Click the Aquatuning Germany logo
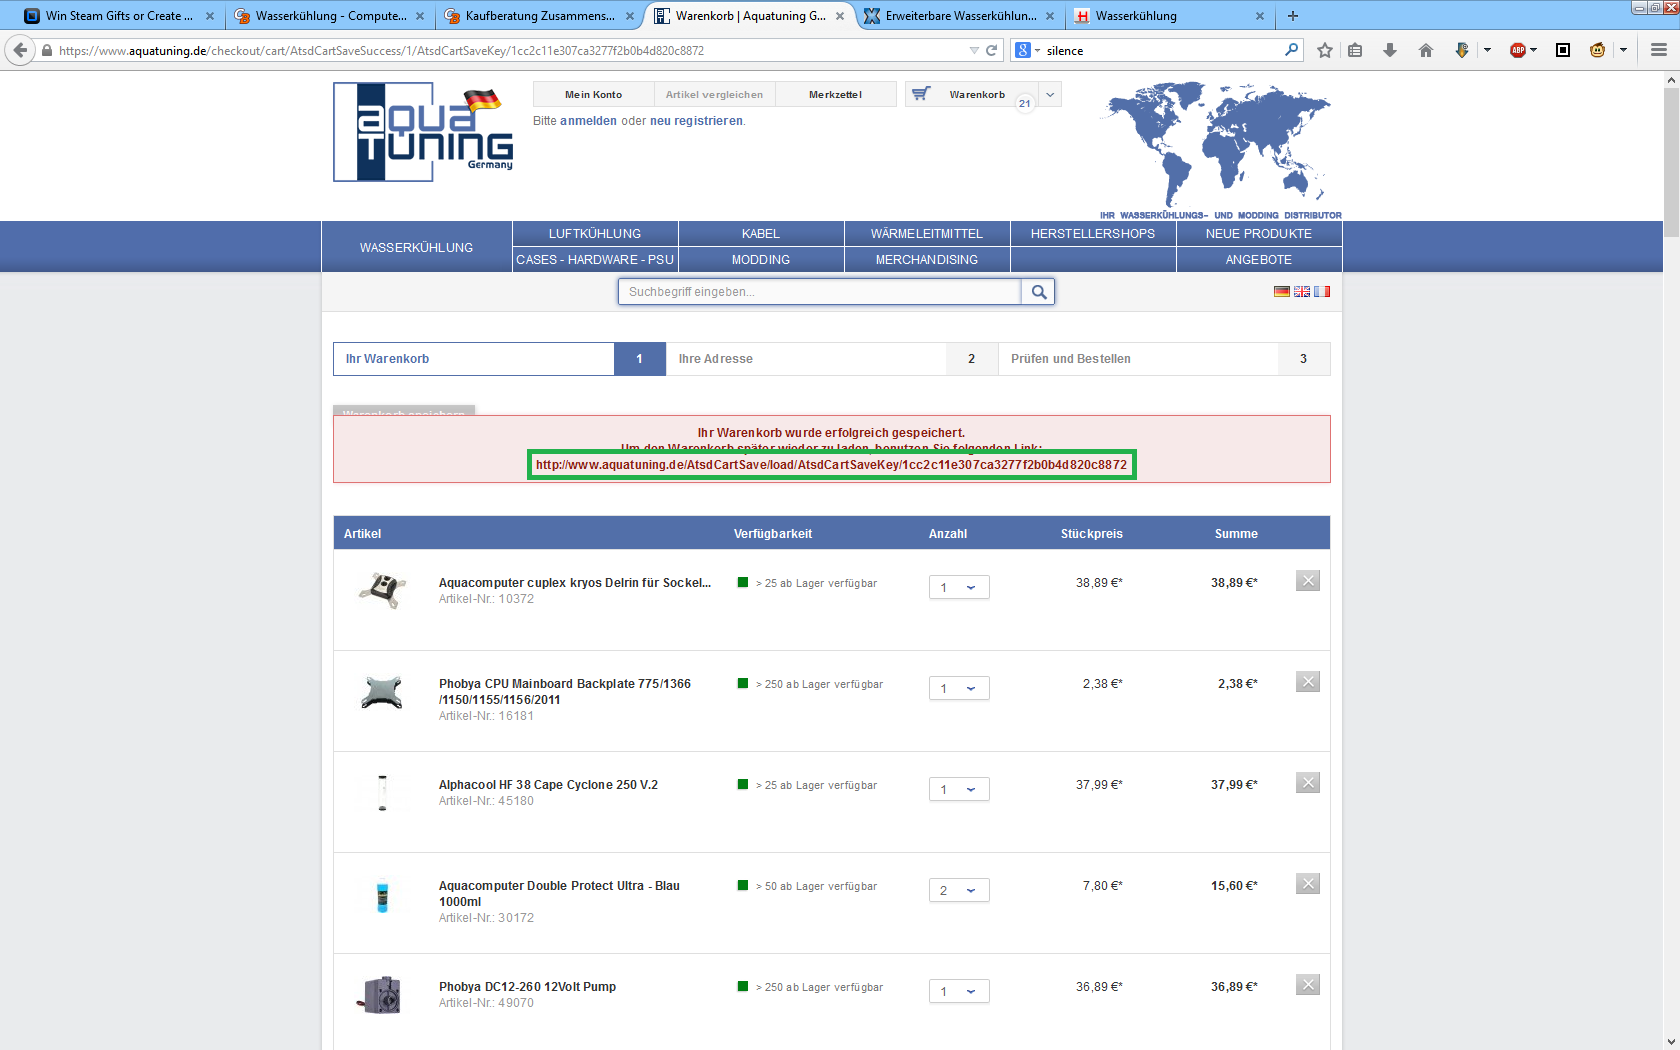 click(423, 132)
